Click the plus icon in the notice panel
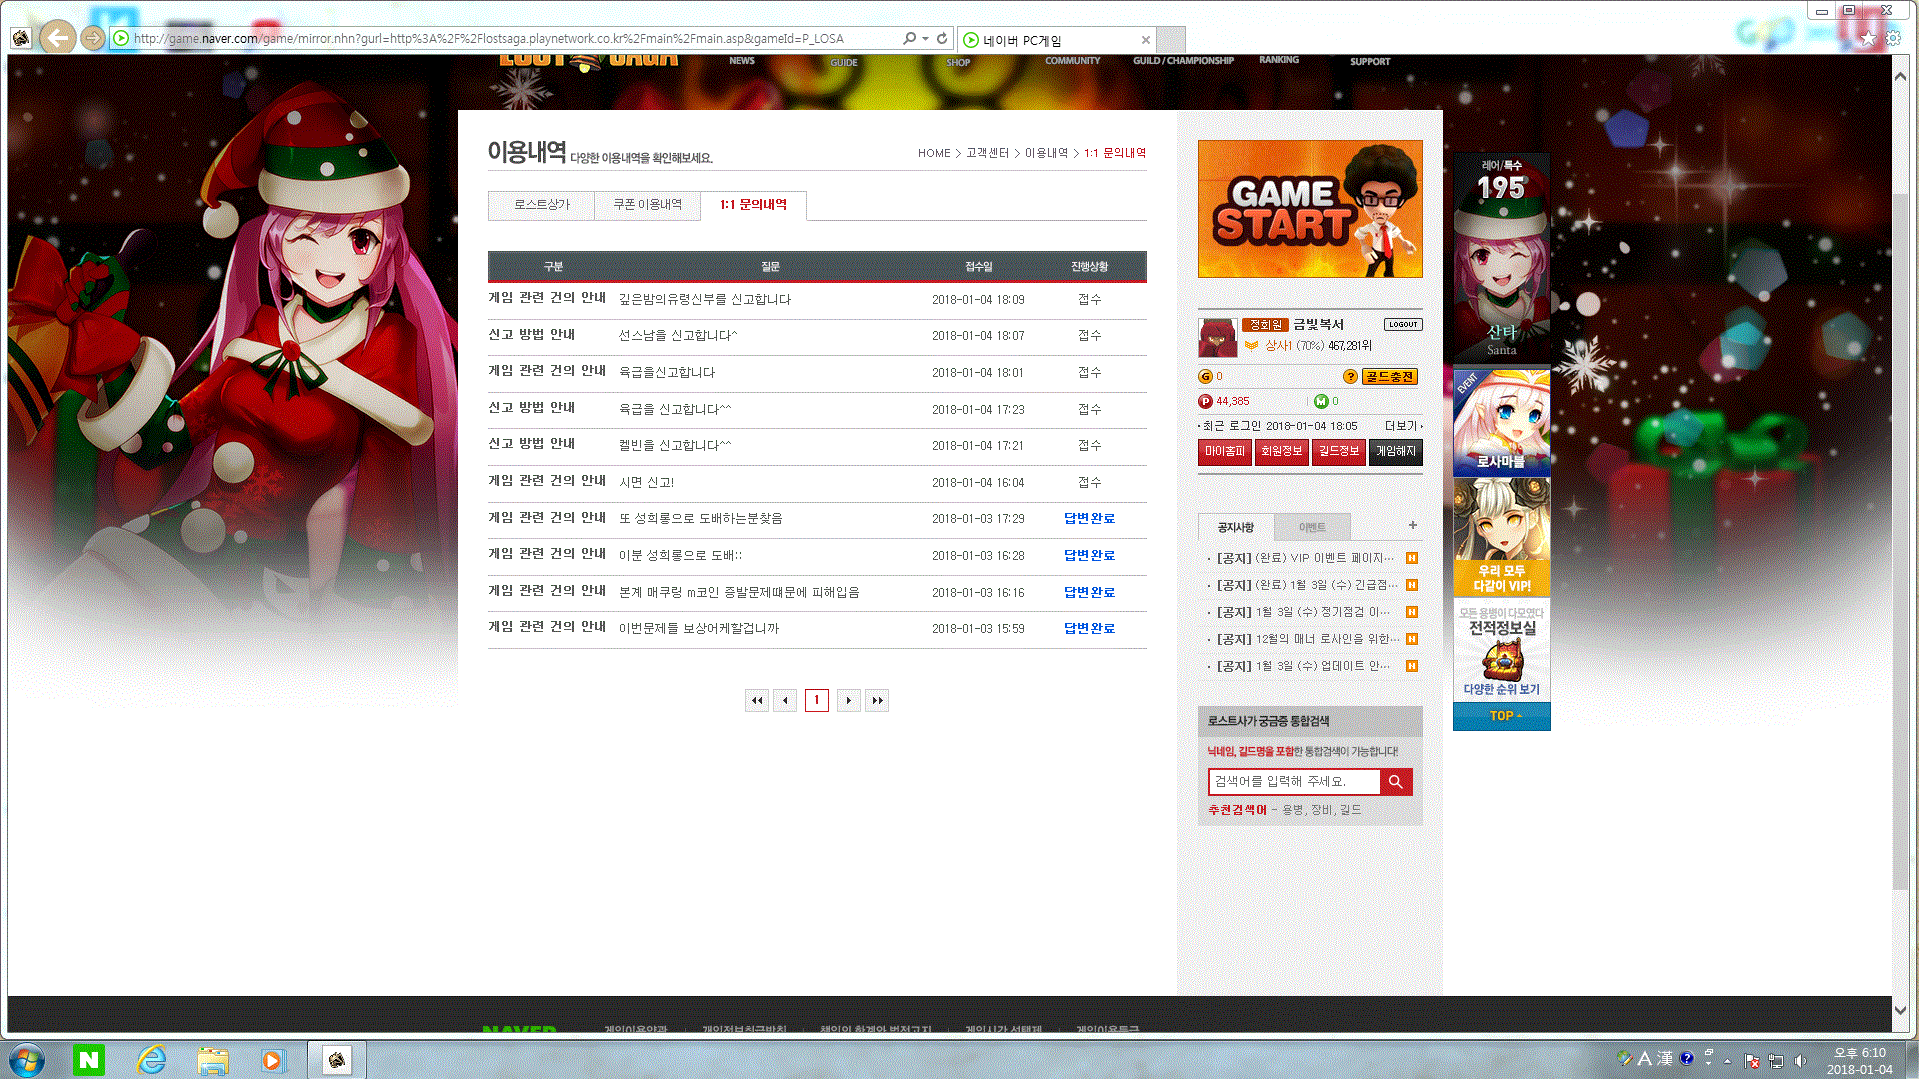 (x=1413, y=525)
